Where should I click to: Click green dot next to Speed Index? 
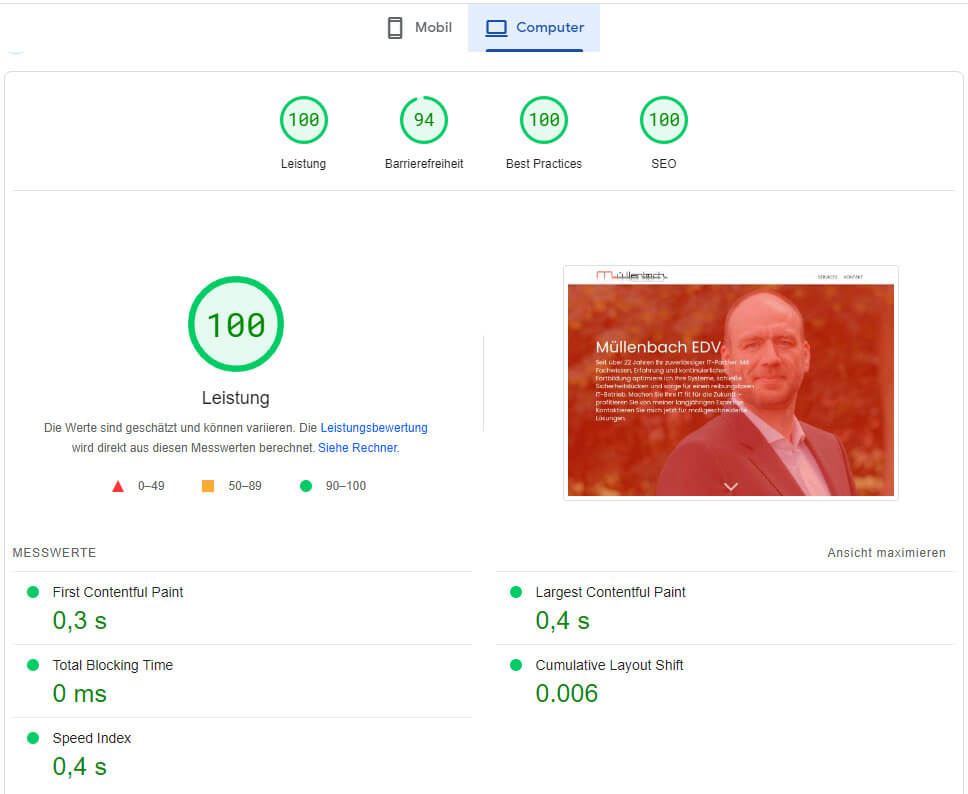tap(33, 738)
